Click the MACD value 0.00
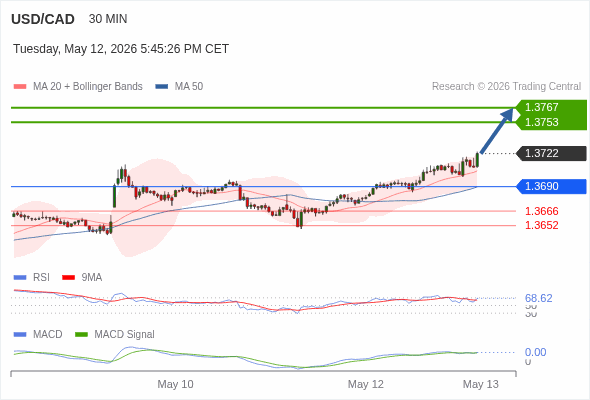590x400 pixels. (535, 352)
